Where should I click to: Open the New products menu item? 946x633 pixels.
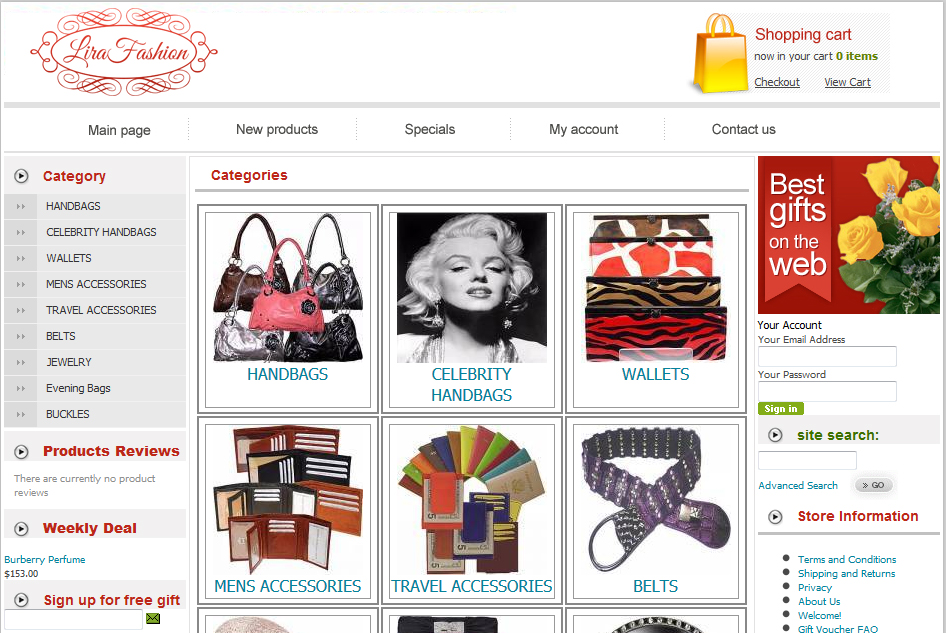[277, 129]
